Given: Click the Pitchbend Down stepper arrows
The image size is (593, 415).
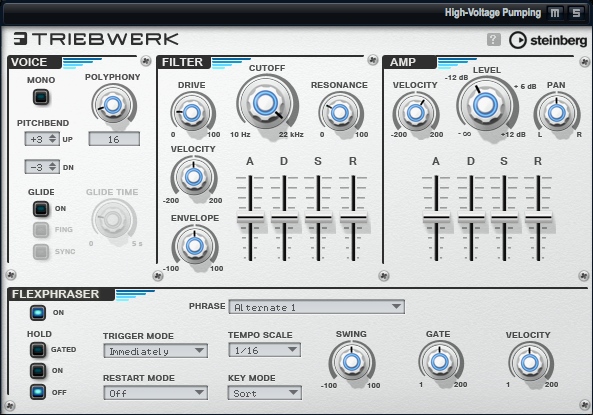Looking at the screenshot, I should [x=53, y=167].
